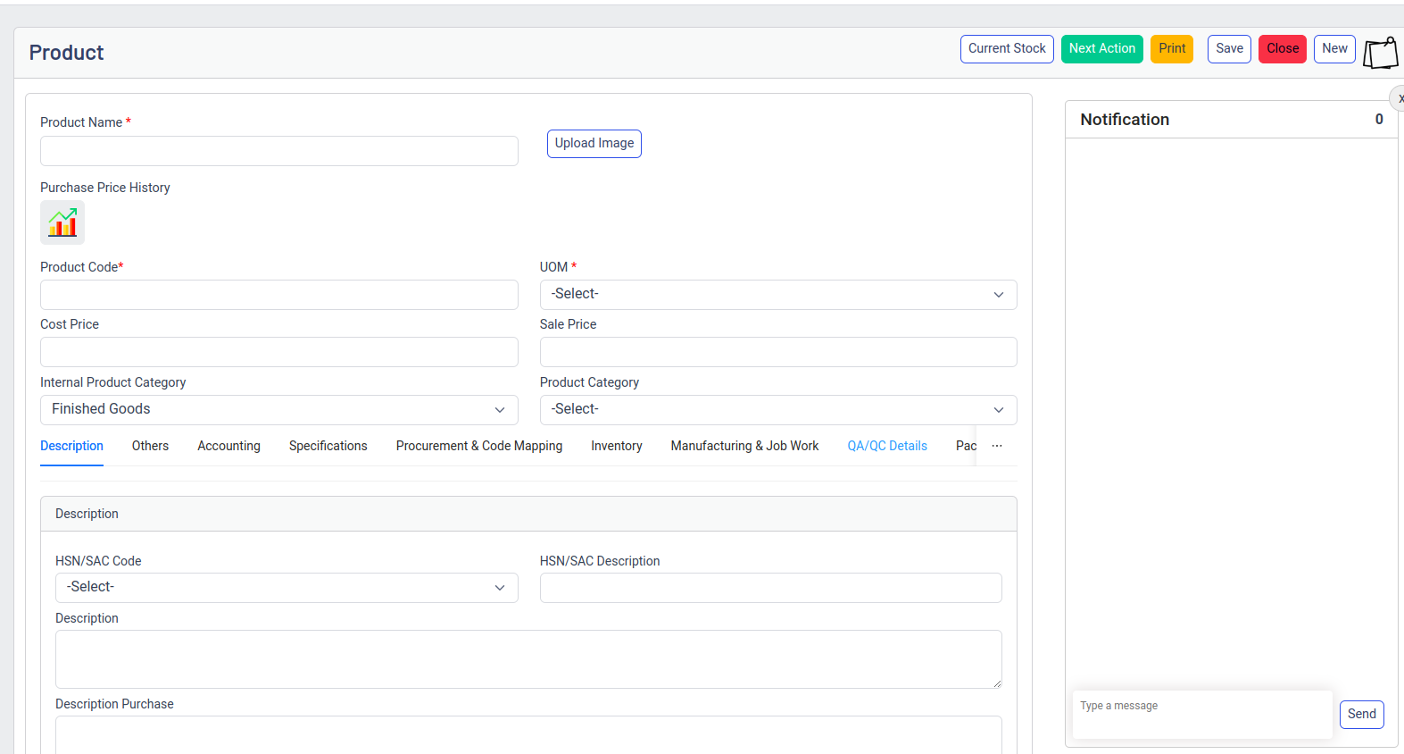
Task: Switch to the Accounting tab
Action: 229,446
